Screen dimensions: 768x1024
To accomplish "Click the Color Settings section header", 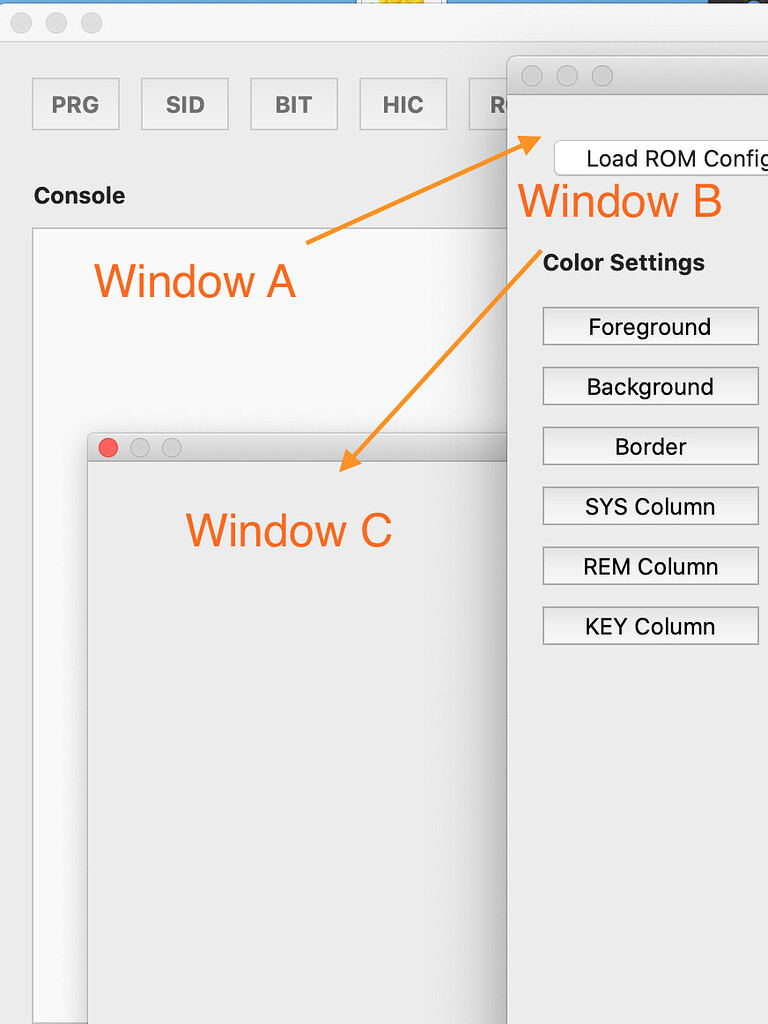I will tap(624, 262).
